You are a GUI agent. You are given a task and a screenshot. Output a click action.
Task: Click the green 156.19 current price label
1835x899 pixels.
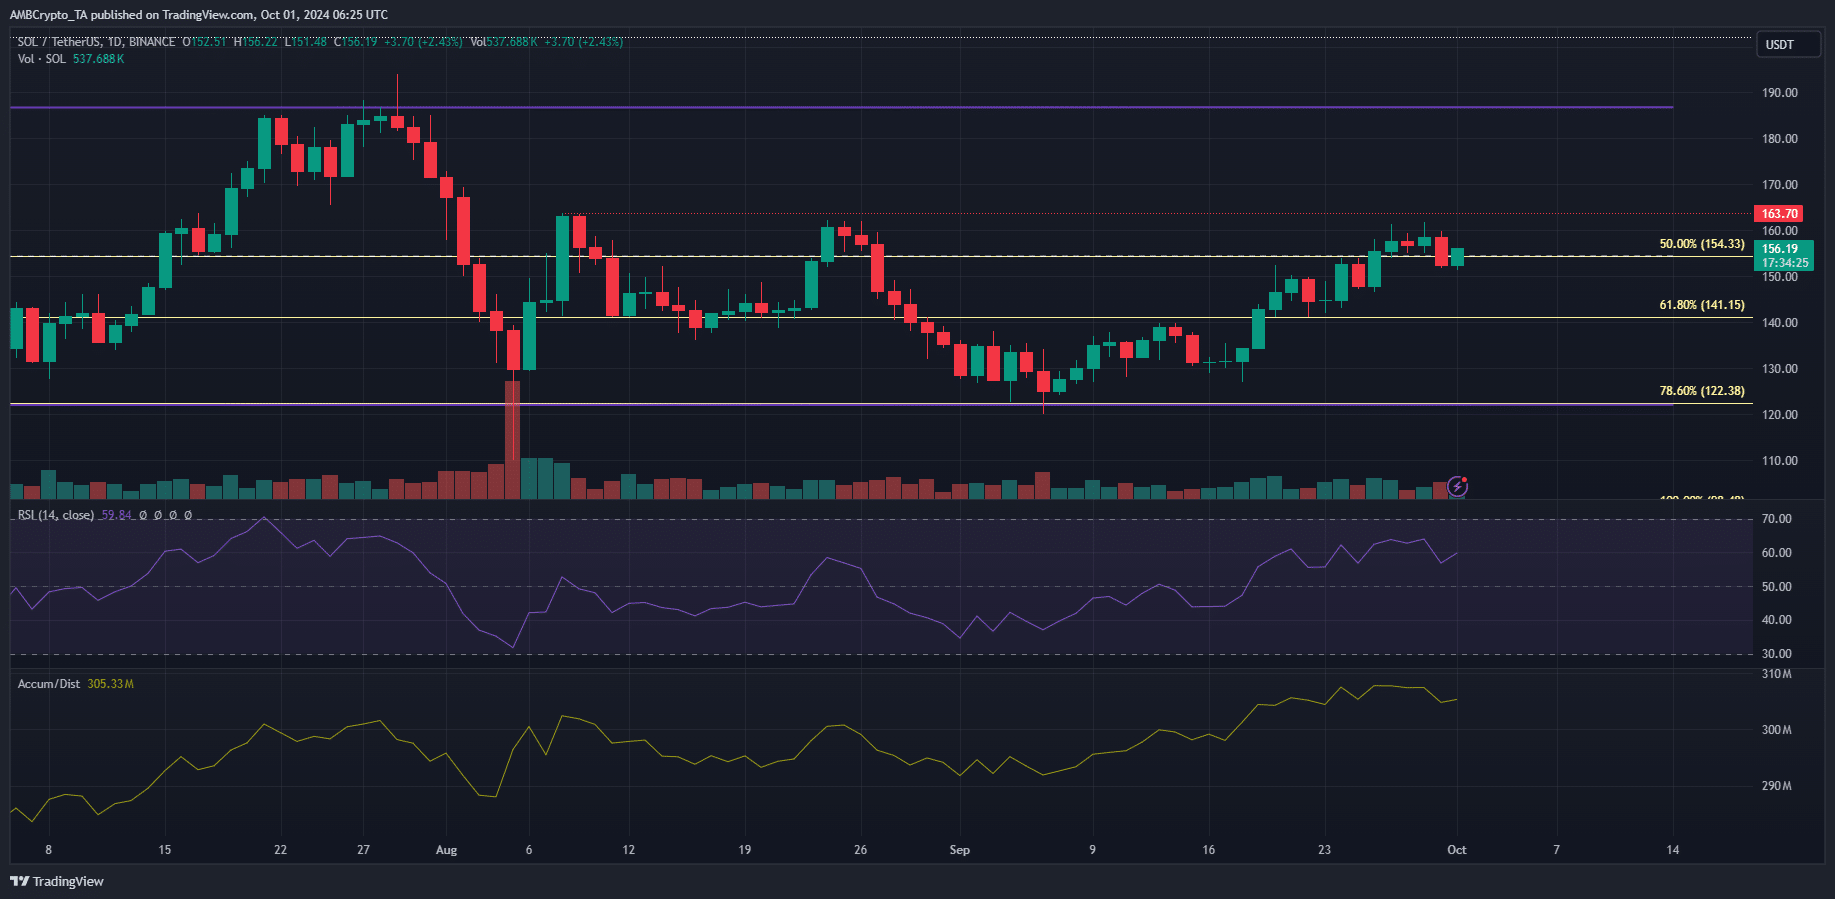[1783, 256]
